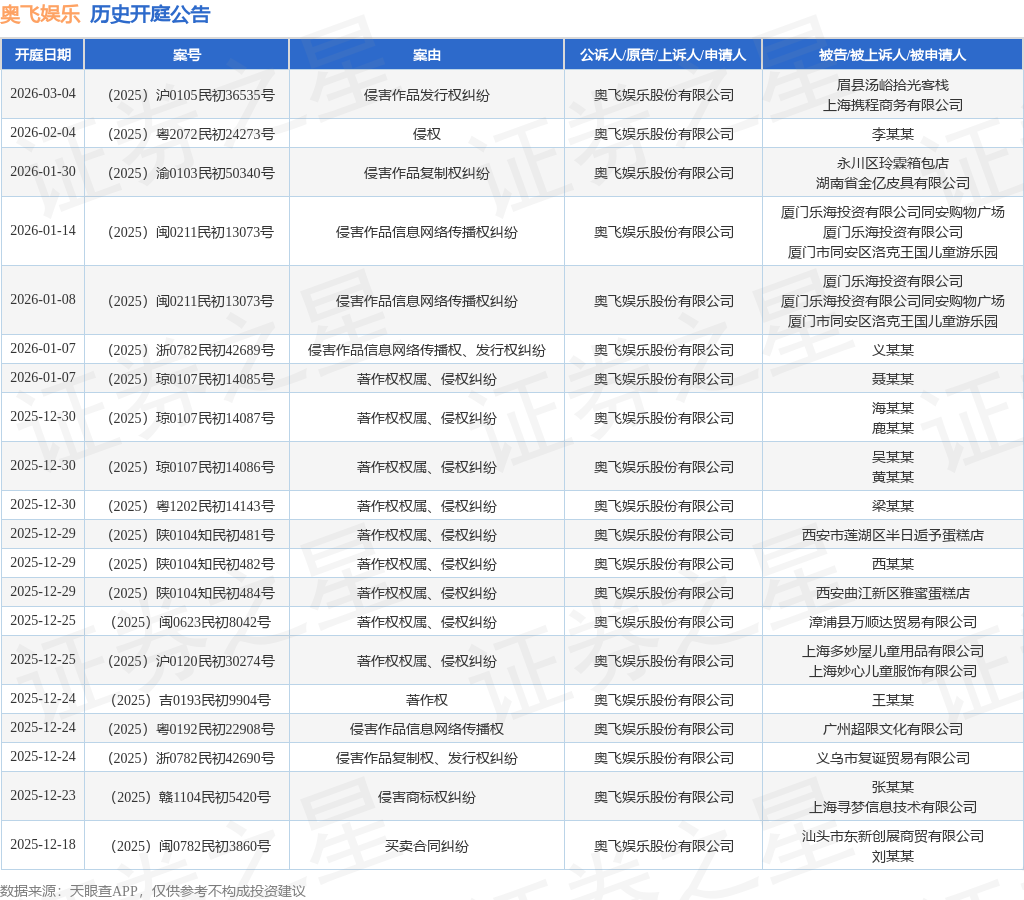This screenshot has width=1024, height=900.
Task: Select case number (2025)粤0192民初22908号
Action: pos(191,730)
